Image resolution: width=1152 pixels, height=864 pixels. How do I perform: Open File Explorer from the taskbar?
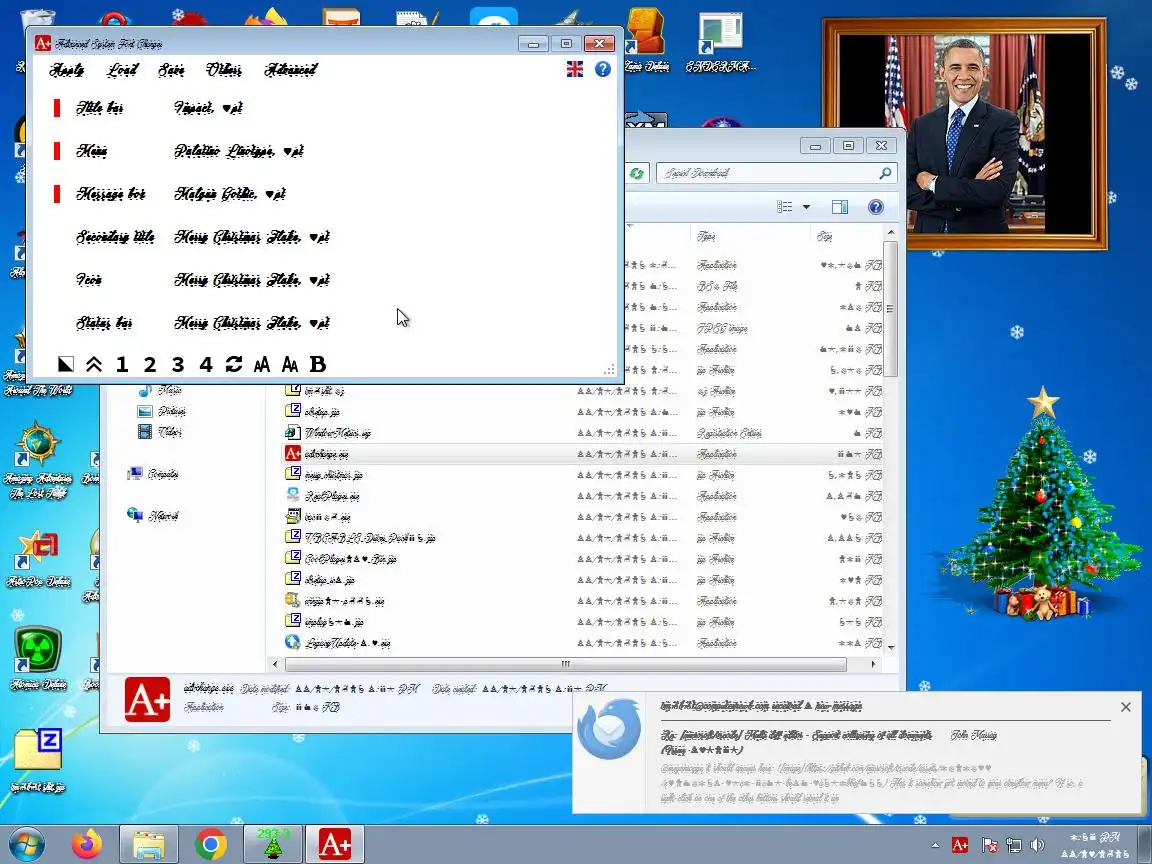[149, 844]
